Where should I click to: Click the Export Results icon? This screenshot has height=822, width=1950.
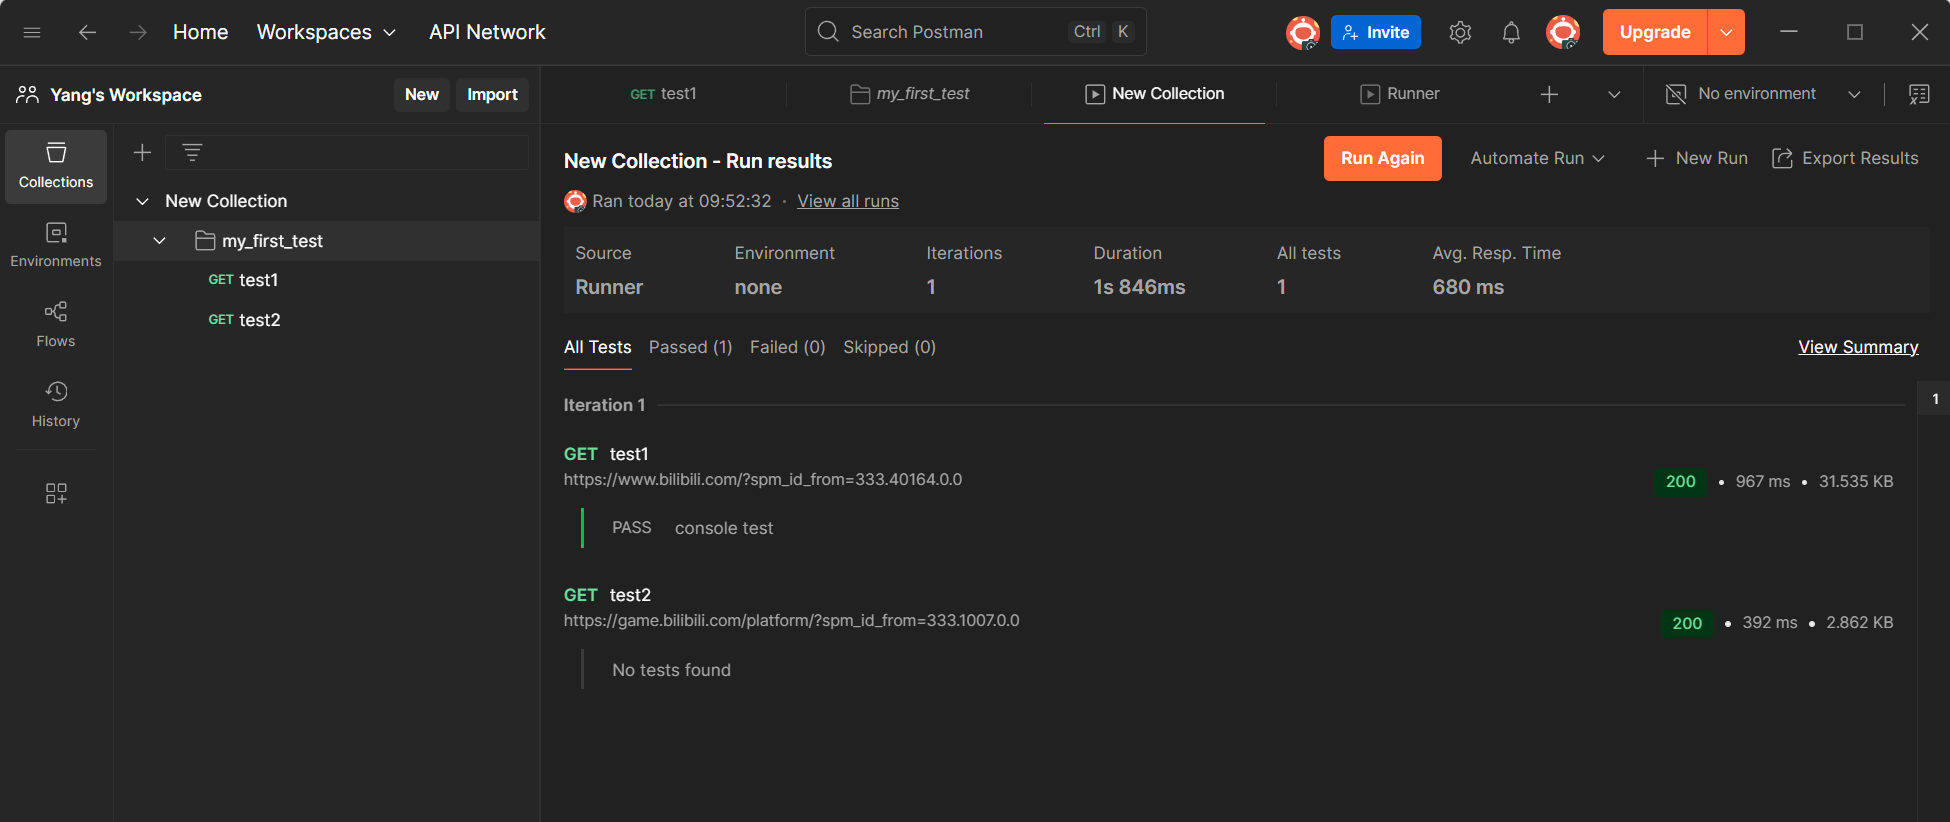point(1782,158)
